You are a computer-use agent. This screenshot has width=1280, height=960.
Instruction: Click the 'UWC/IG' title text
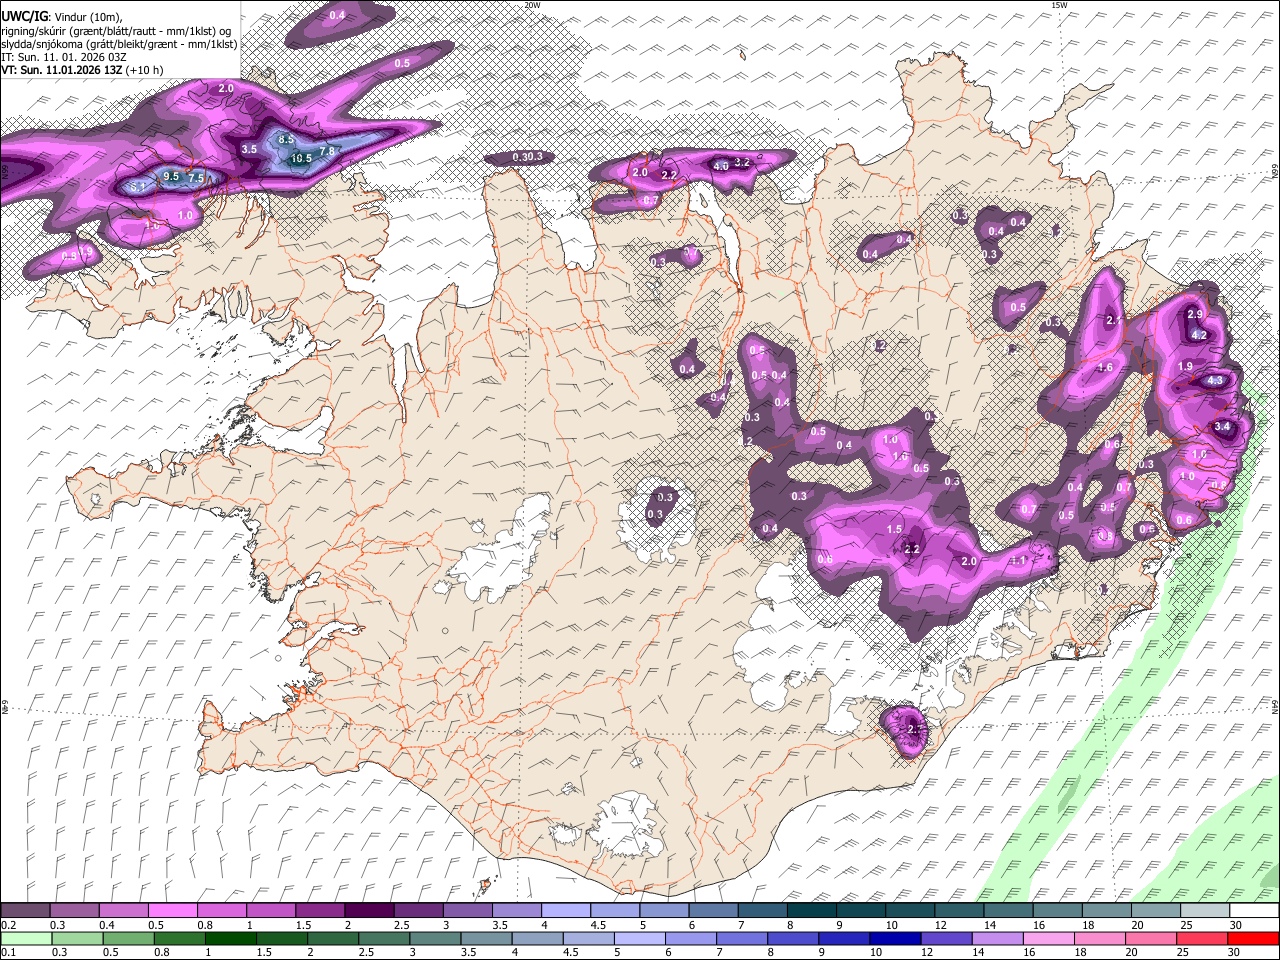(24, 16)
